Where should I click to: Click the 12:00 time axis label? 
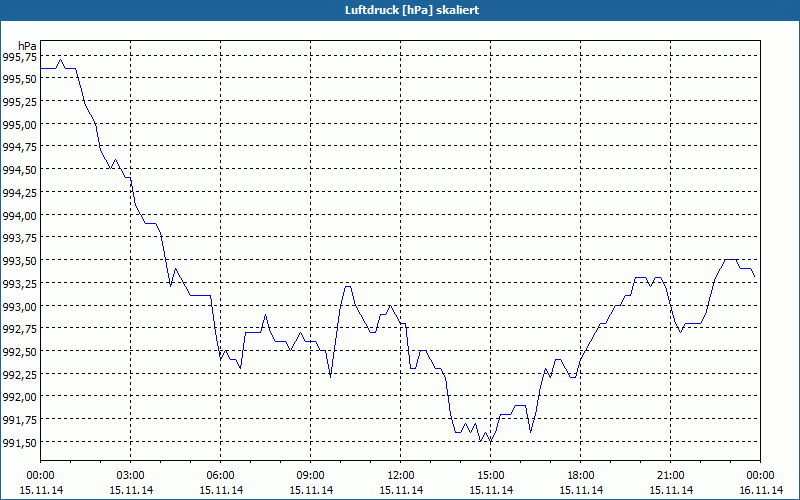[x=401, y=476]
